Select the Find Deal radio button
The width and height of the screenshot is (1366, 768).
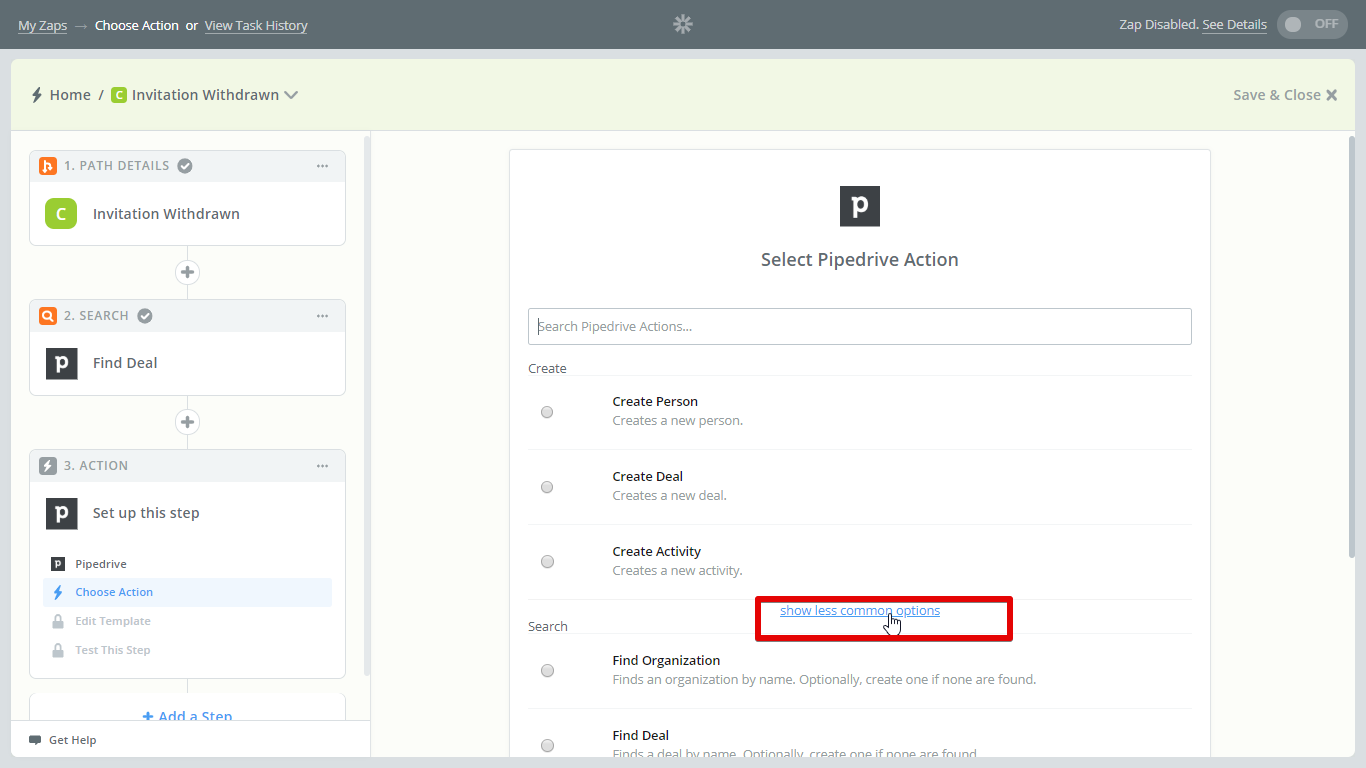coord(547,745)
